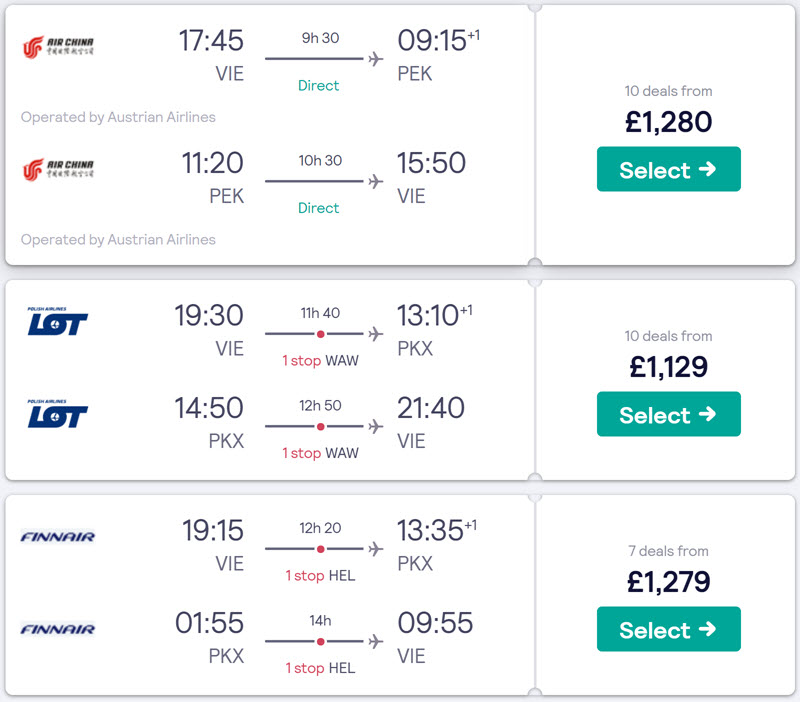Image resolution: width=800 pixels, height=702 pixels.
Task: Click the Finnair logo on the 19:15 flight
Action: pyautogui.click(x=58, y=537)
